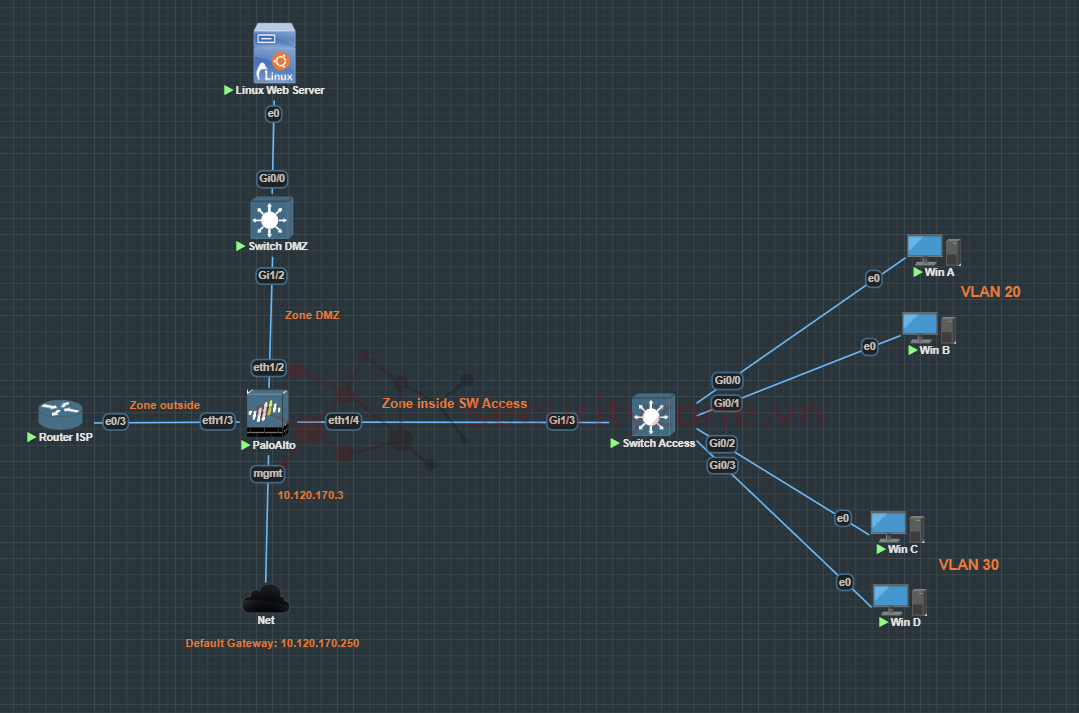Click the e0/3 interface label near Router ISP
This screenshot has height=713, width=1079.
coord(116,421)
